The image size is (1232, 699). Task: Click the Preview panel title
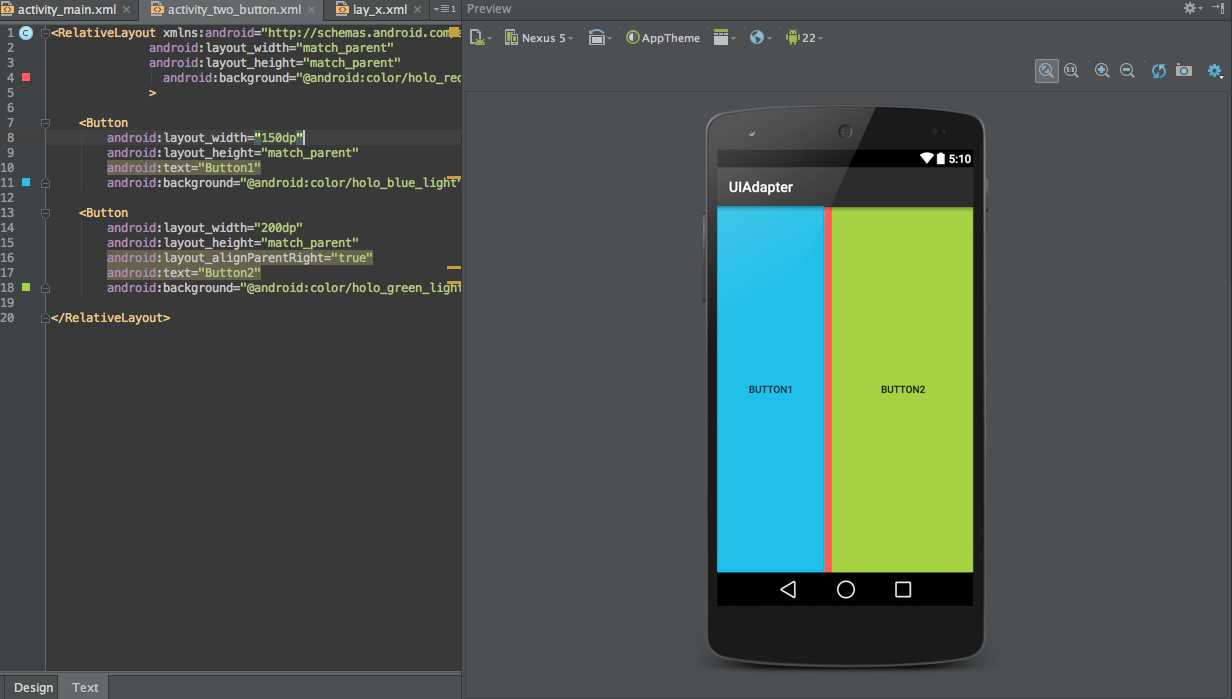click(x=489, y=8)
